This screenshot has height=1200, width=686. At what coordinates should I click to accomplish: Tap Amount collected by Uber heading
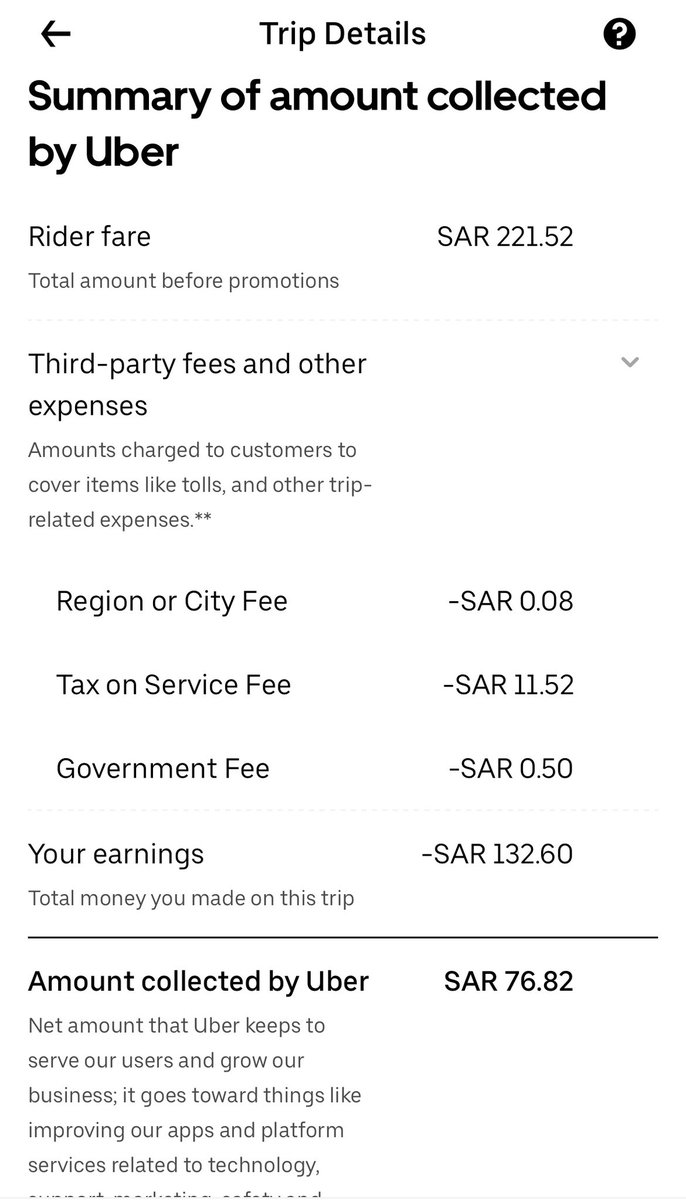click(198, 981)
